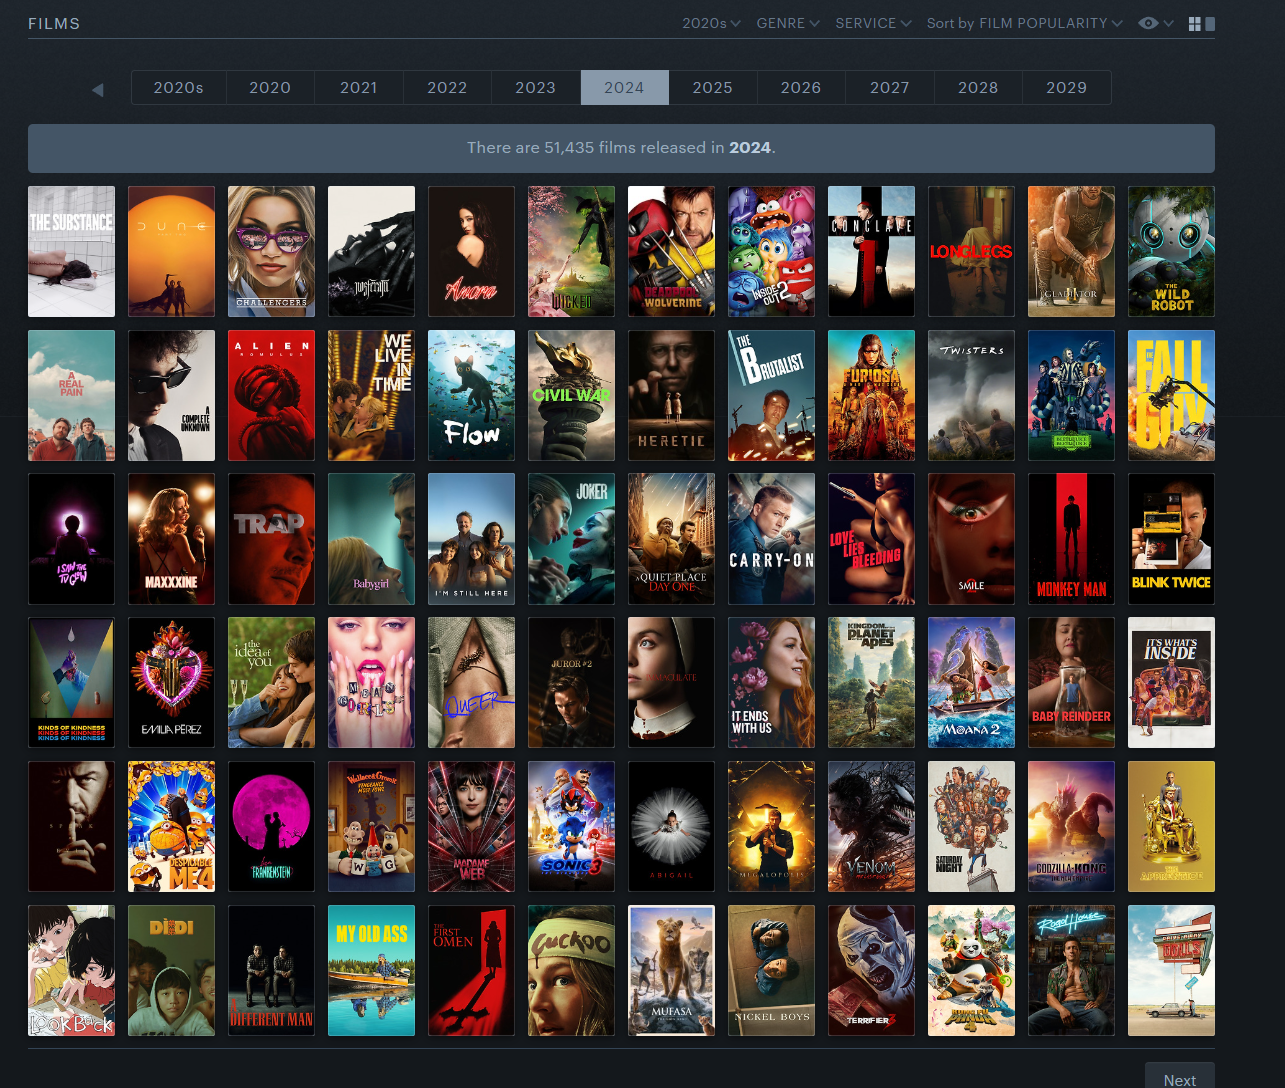1285x1088 pixels.
Task: Open the Madame Web poster
Action: click(471, 827)
